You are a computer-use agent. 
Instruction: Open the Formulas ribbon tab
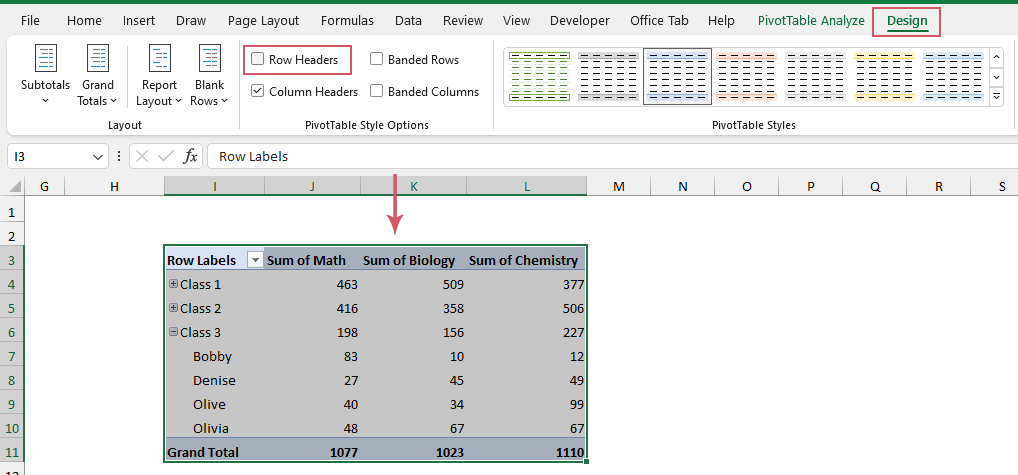pyautogui.click(x=347, y=20)
